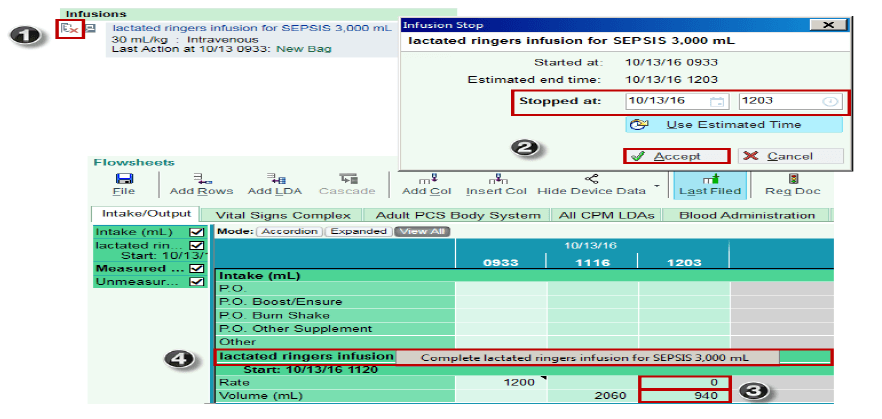The height and width of the screenshot is (419, 882).
Task: Close the Infusion Stop dialog window
Action: pos(828,25)
